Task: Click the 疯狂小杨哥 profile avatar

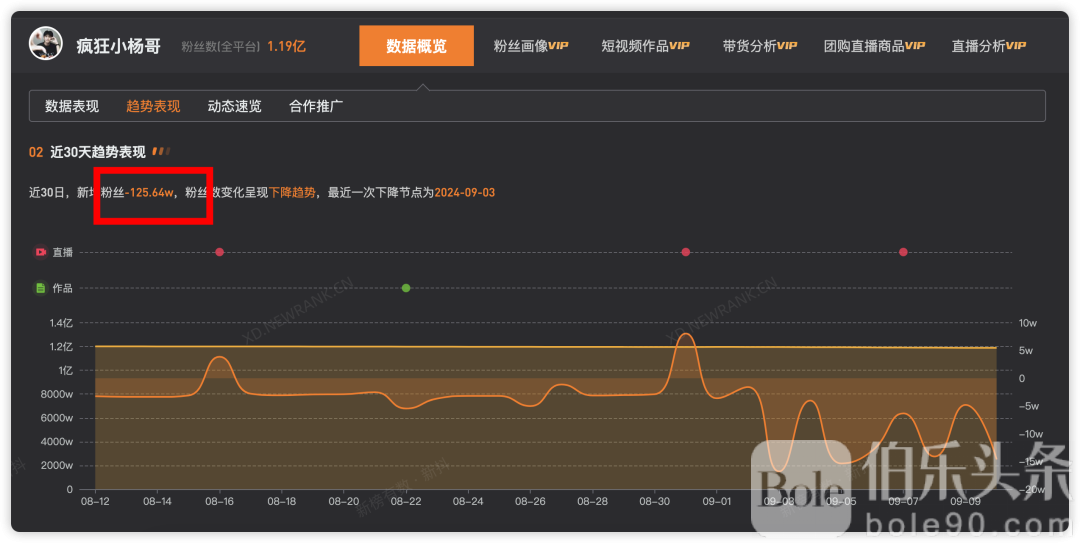Action: point(46,45)
